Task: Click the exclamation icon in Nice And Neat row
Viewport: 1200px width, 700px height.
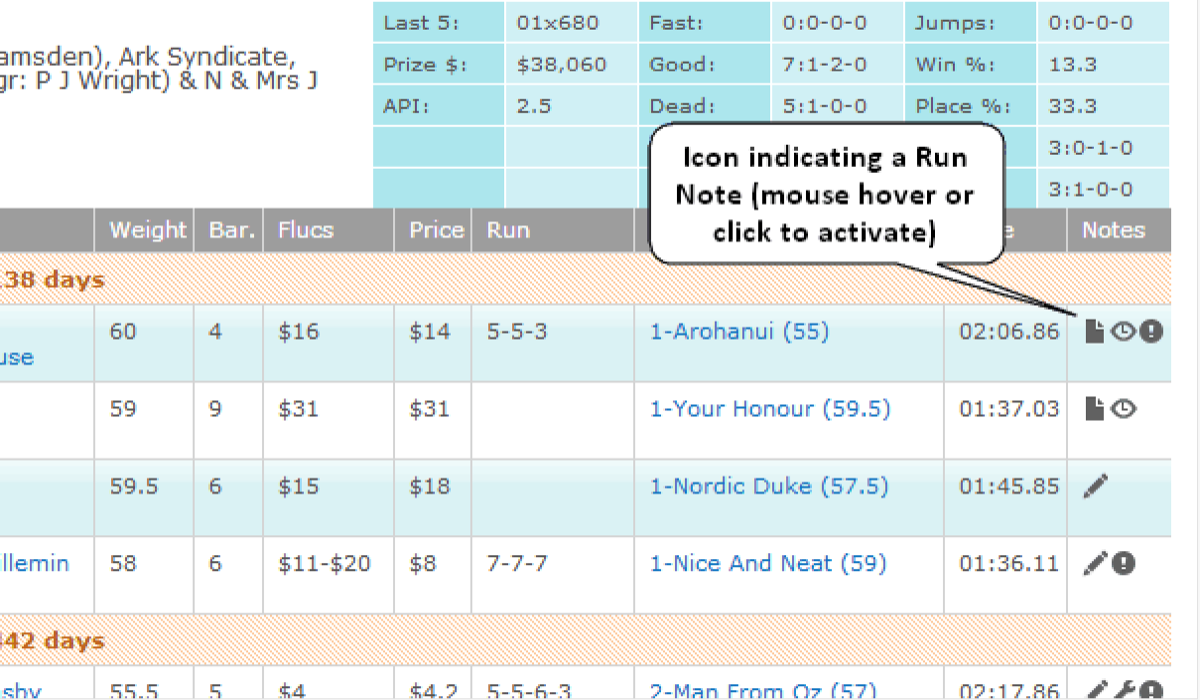Action: (1124, 564)
